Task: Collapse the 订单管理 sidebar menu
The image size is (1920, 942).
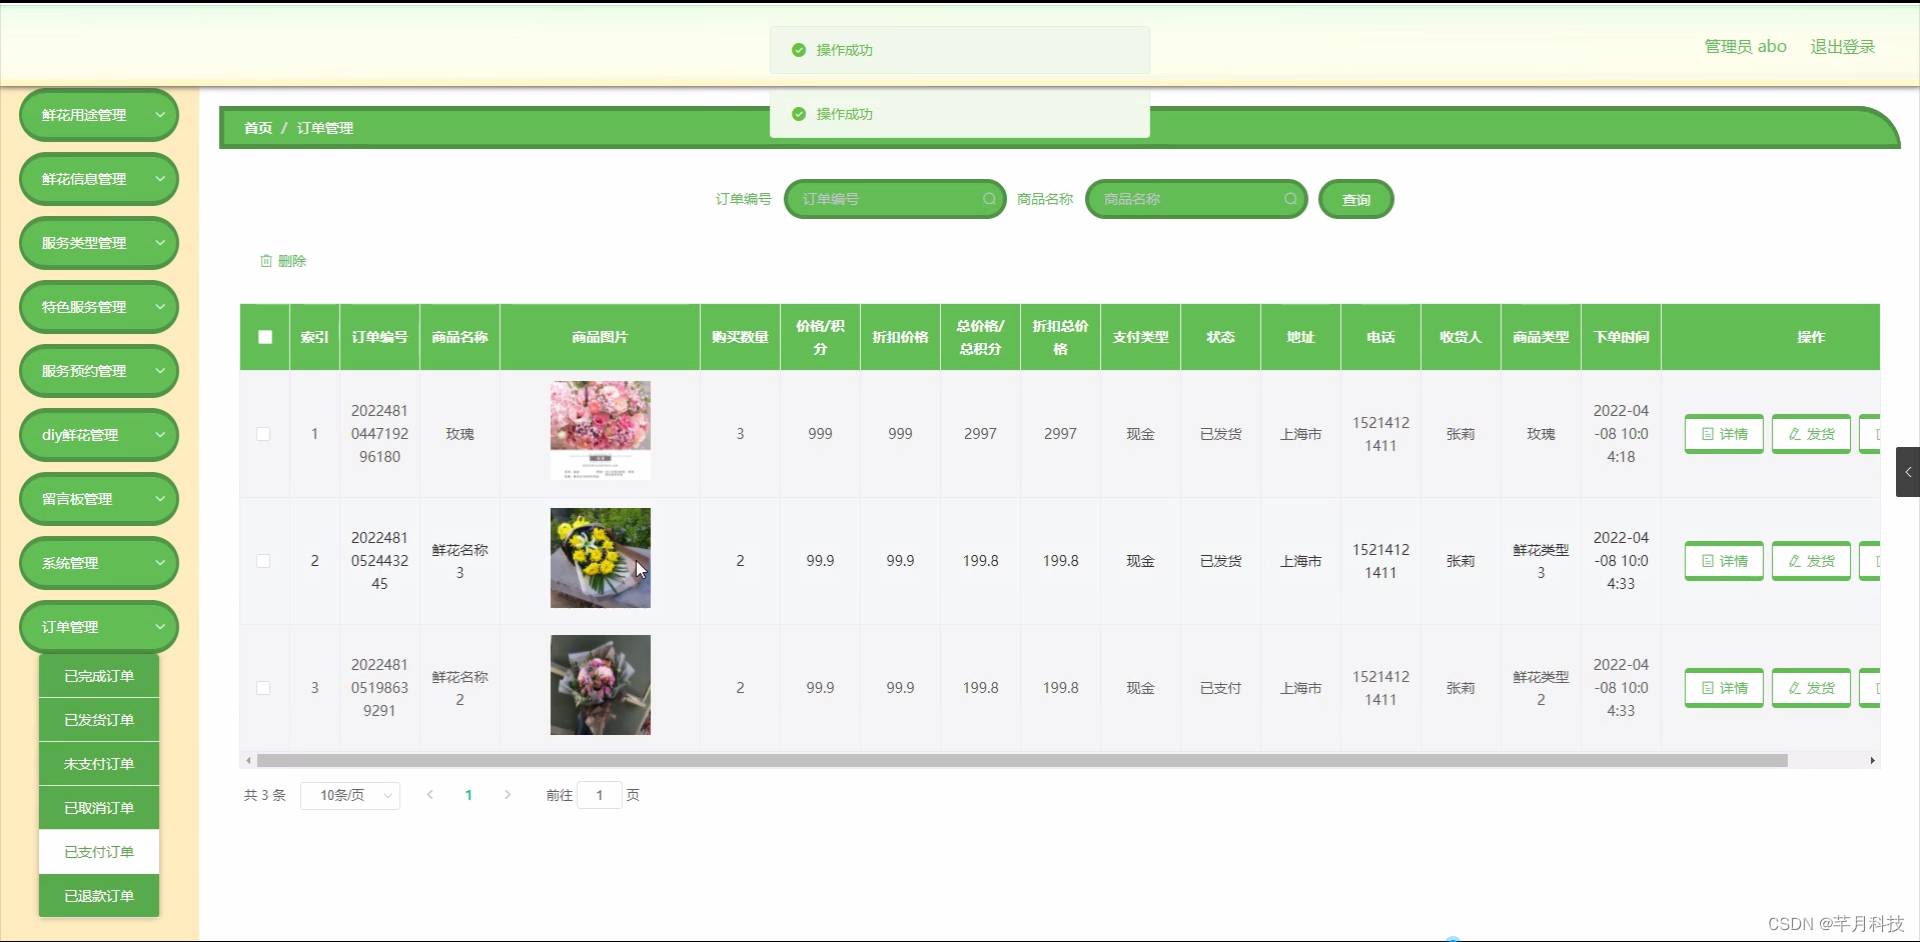Action: pyautogui.click(x=98, y=627)
